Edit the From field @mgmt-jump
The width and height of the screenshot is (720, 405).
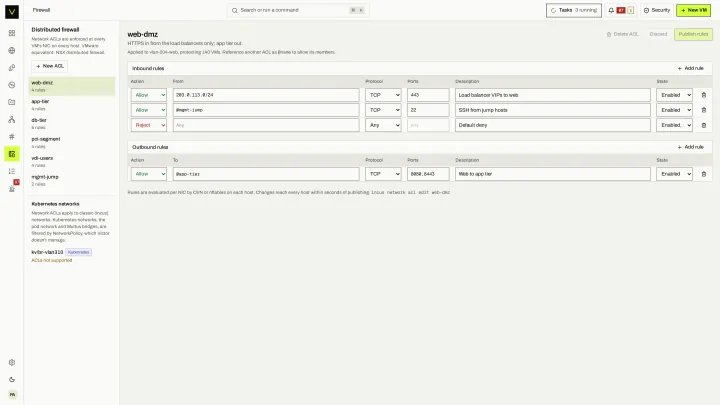point(266,110)
